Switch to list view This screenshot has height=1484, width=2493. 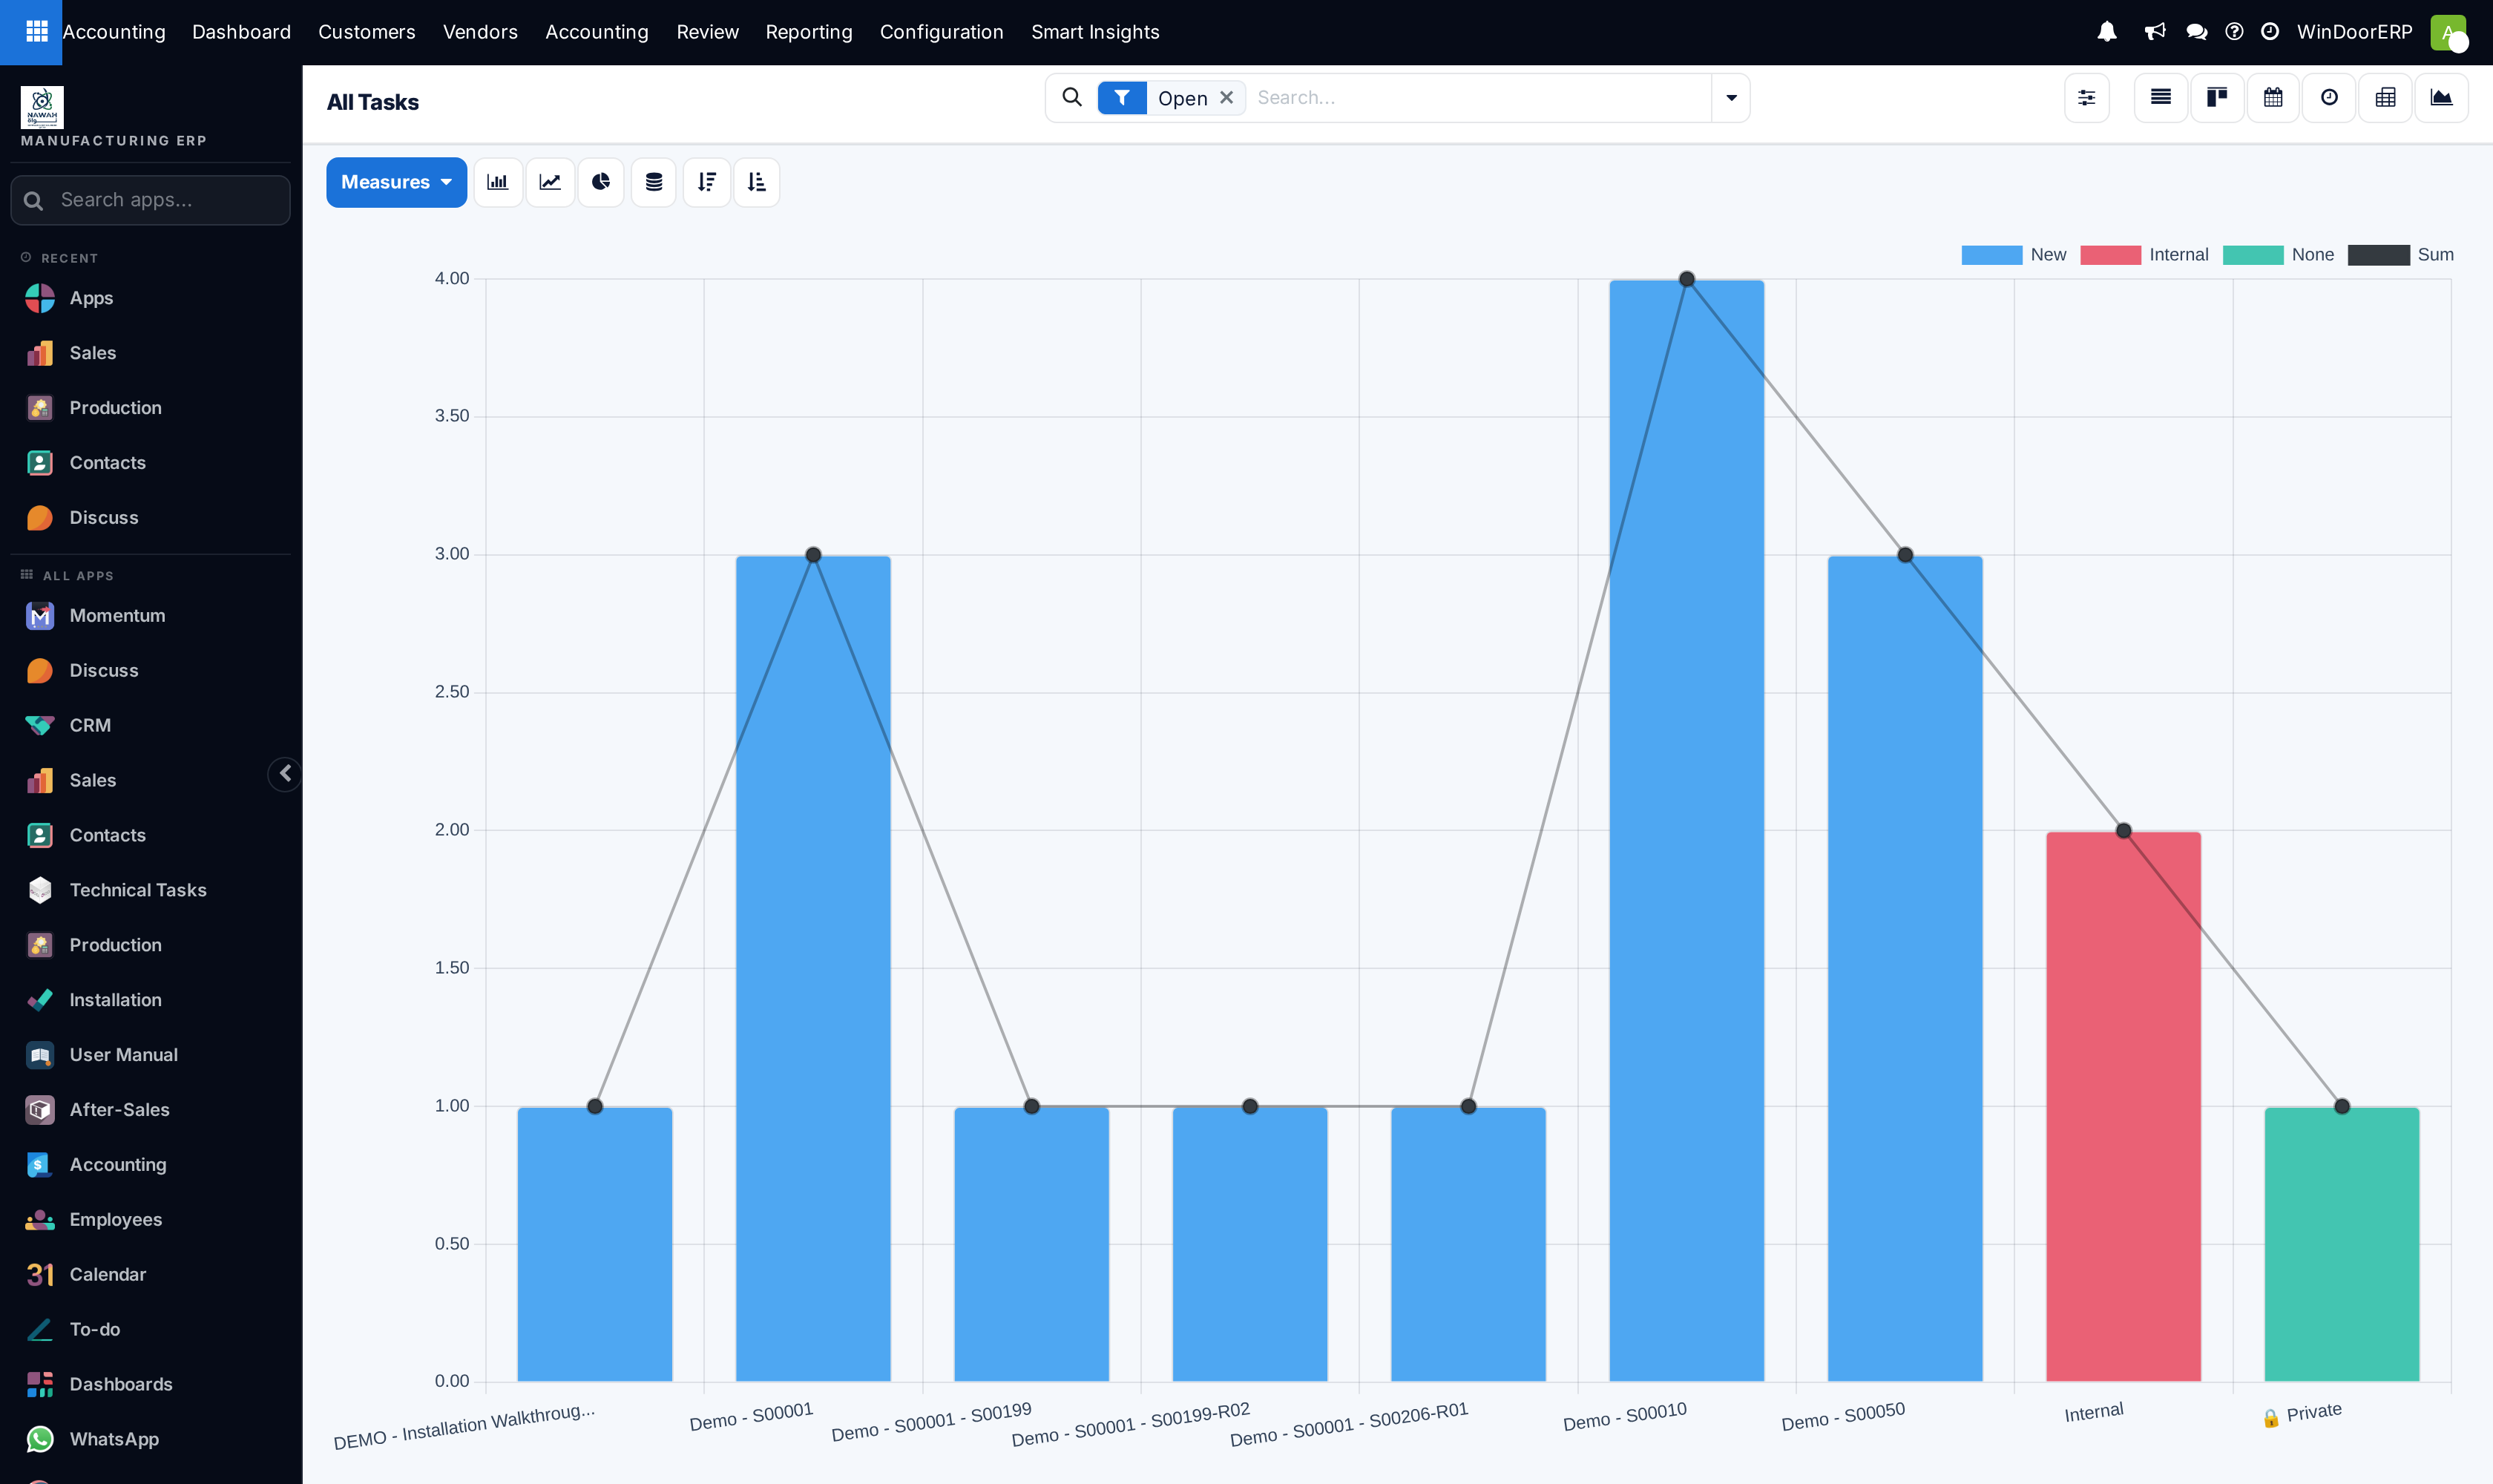click(2161, 97)
